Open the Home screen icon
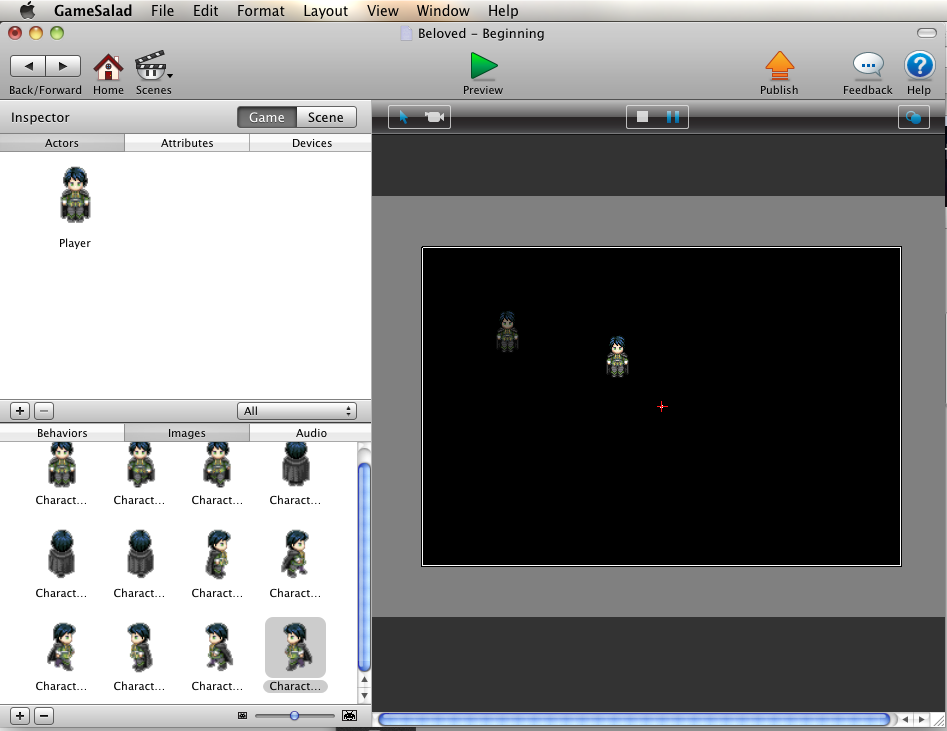The width and height of the screenshot is (947, 731). coord(108,66)
